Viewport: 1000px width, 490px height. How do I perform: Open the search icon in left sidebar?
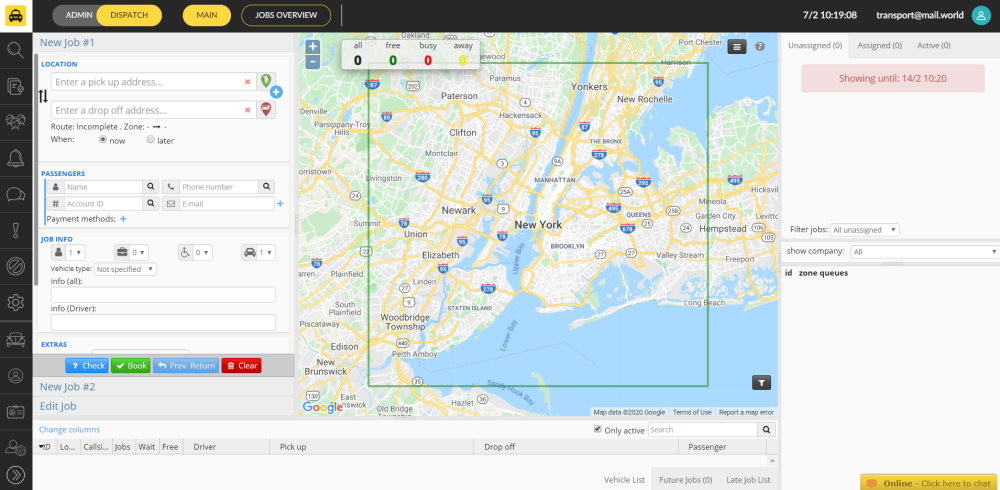[15, 50]
